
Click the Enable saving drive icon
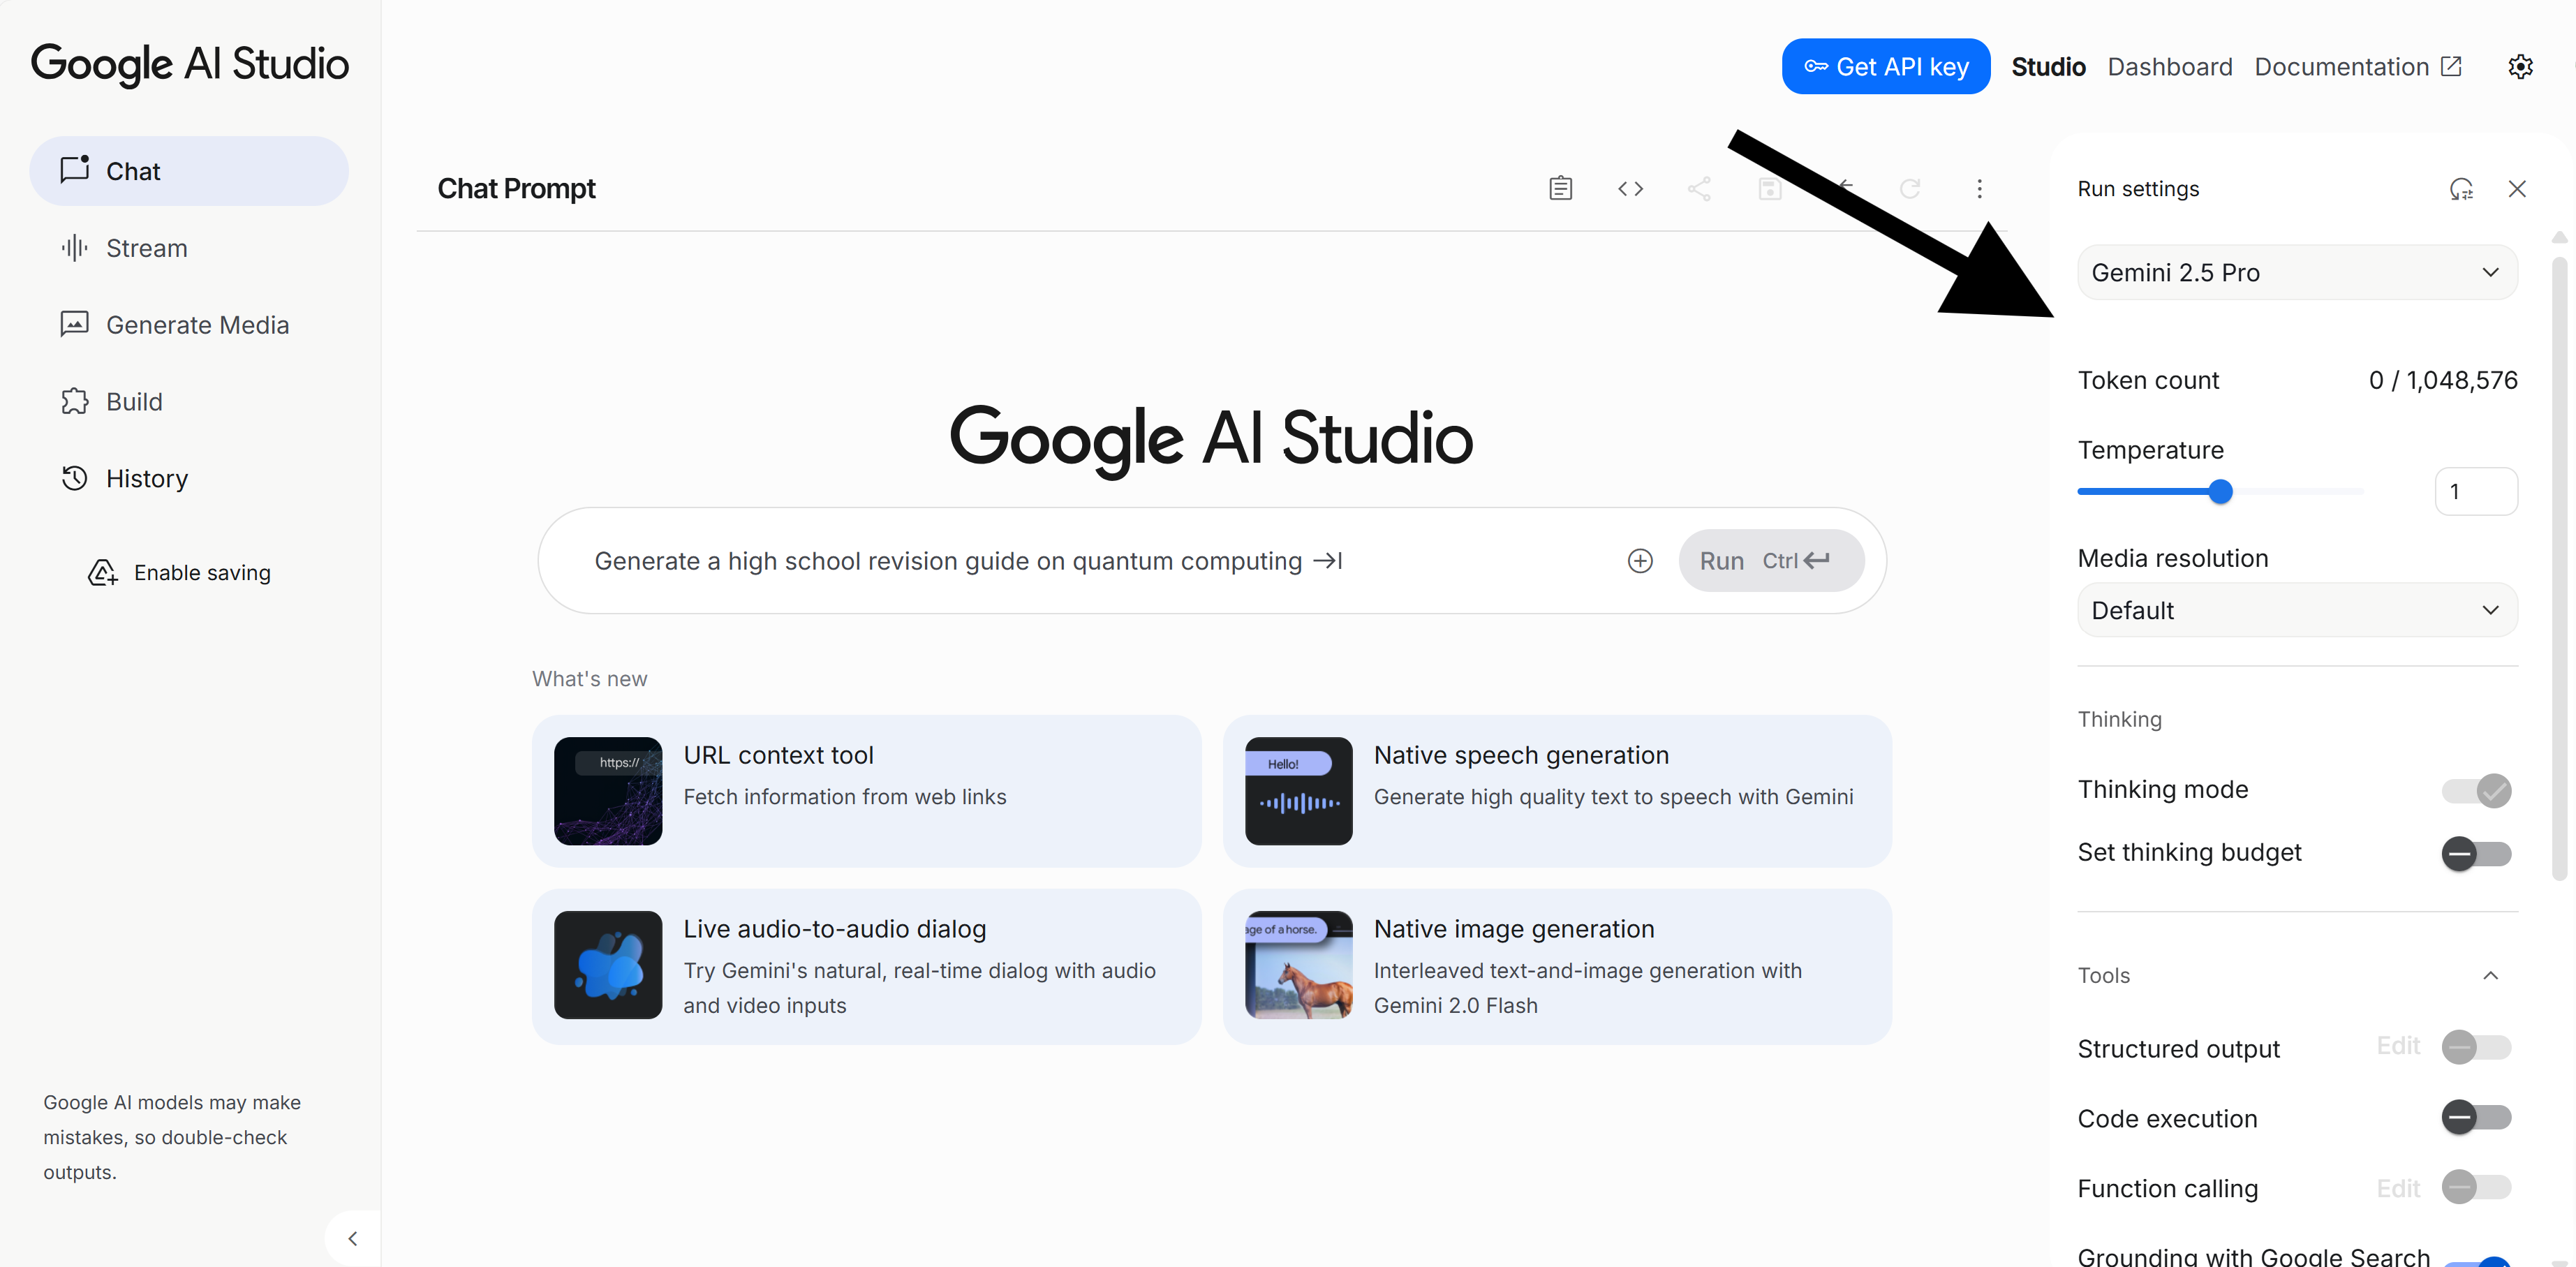click(102, 572)
